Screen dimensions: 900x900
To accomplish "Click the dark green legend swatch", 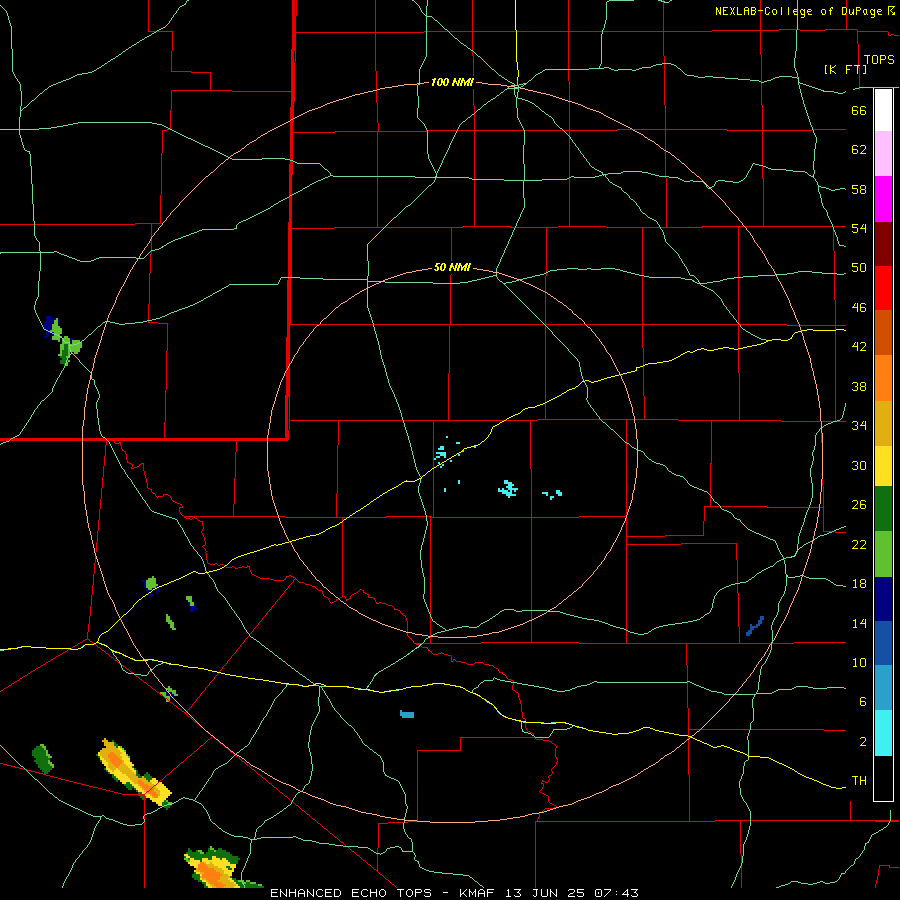I will [x=883, y=509].
